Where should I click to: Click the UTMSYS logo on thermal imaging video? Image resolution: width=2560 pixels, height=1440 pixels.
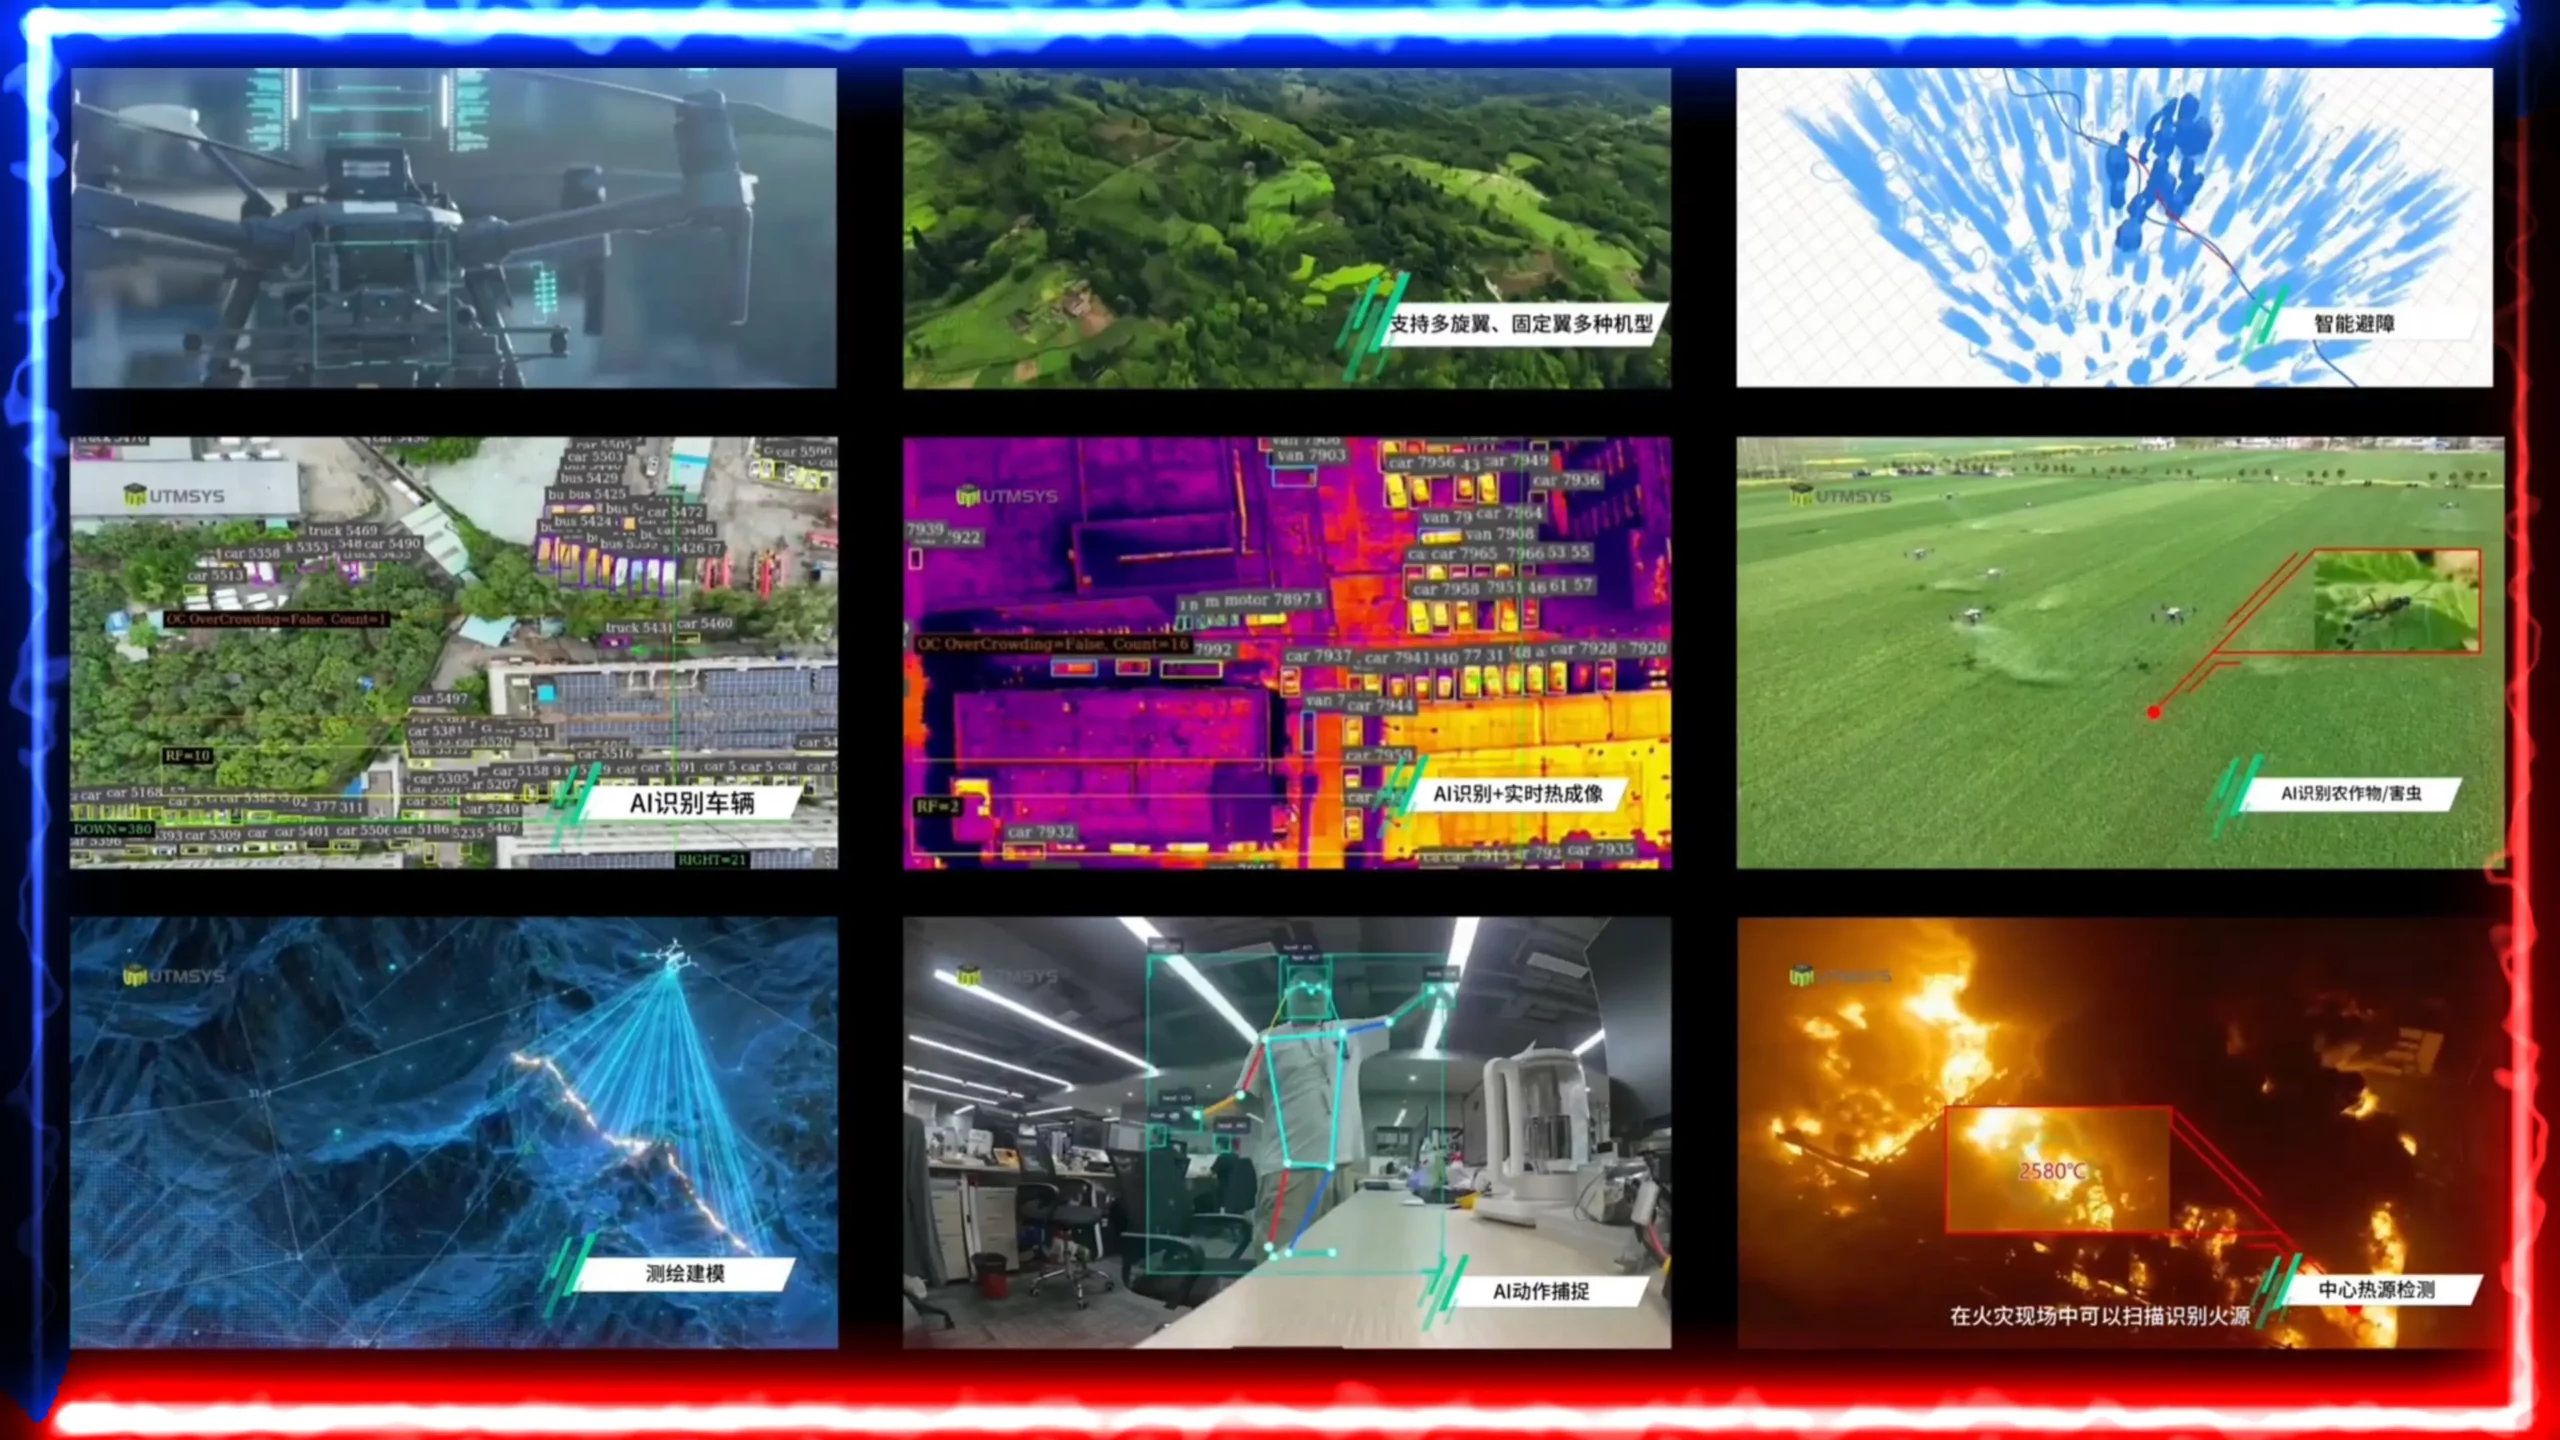(1006, 495)
